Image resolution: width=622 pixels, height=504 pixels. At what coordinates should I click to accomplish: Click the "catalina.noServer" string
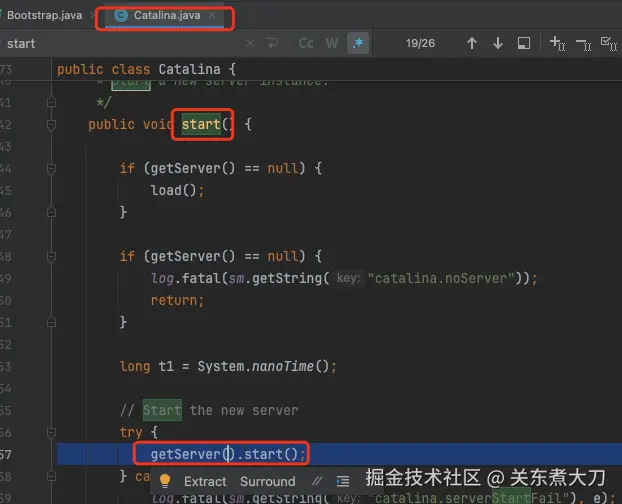441,278
